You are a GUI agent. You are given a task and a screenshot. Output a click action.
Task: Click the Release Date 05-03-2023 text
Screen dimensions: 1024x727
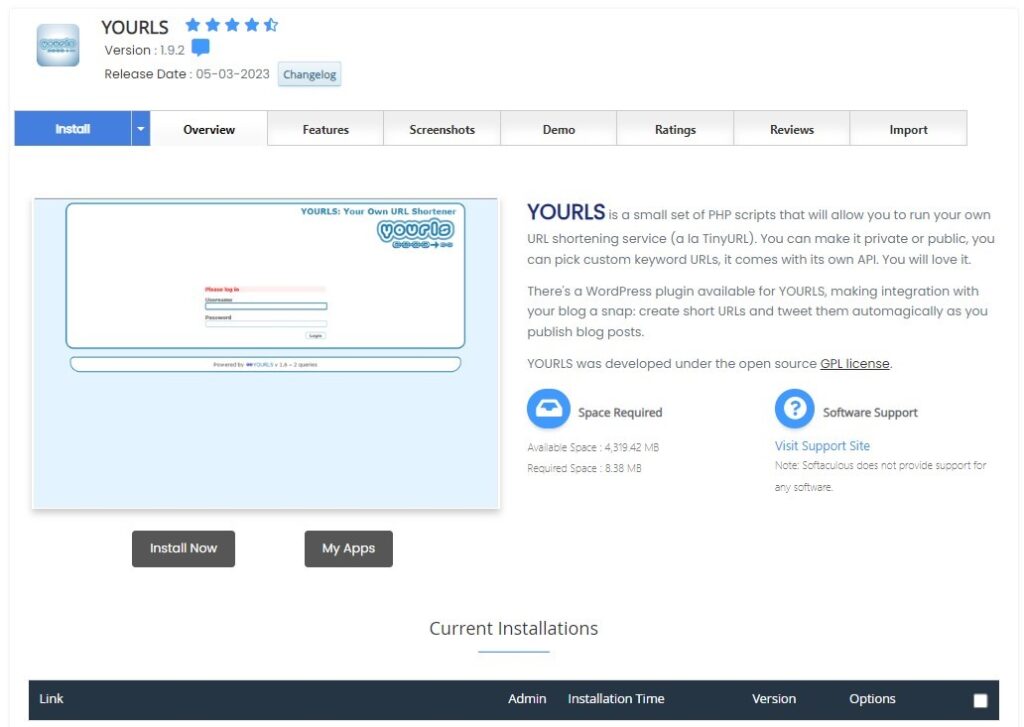(187, 74)
